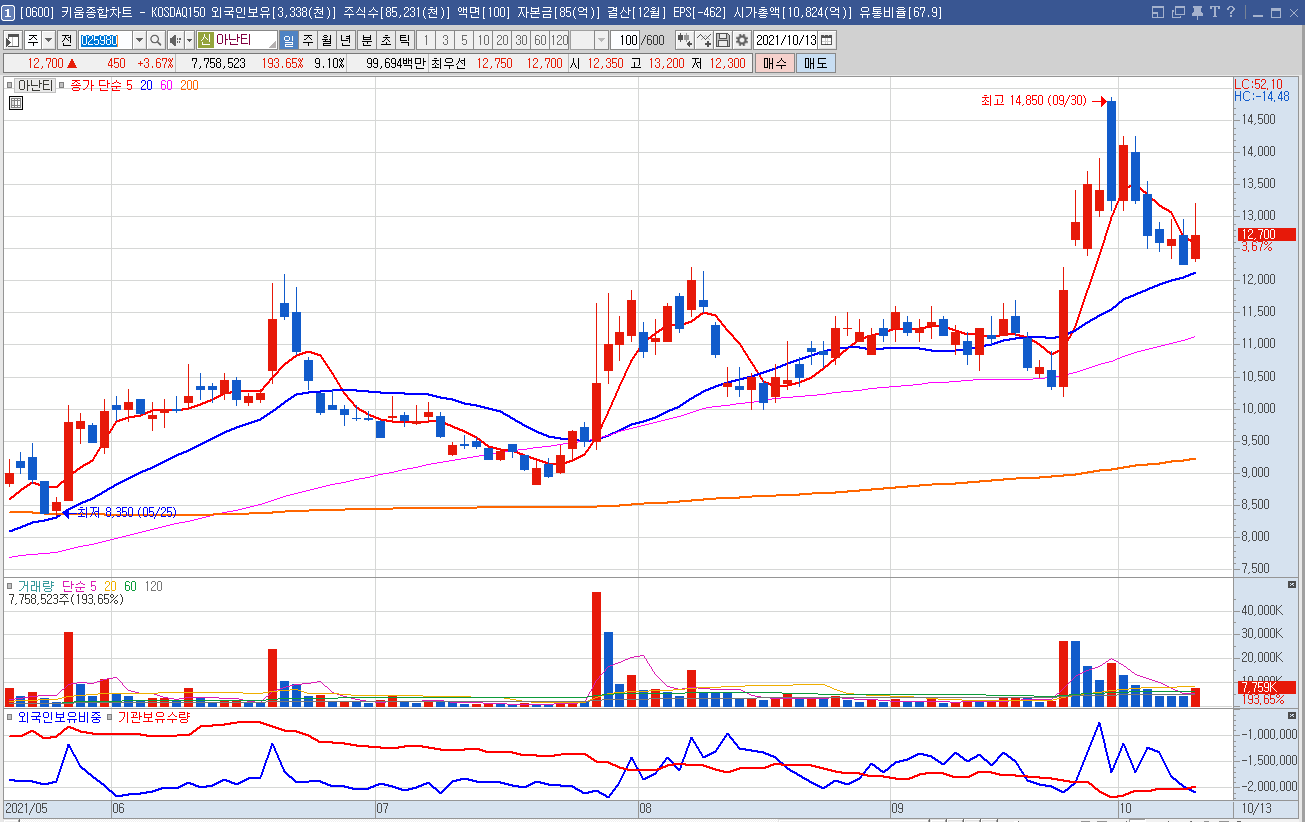Open the stock code history dropdown arrow
Screen dimensions: 1305x822
pos(139,40)
